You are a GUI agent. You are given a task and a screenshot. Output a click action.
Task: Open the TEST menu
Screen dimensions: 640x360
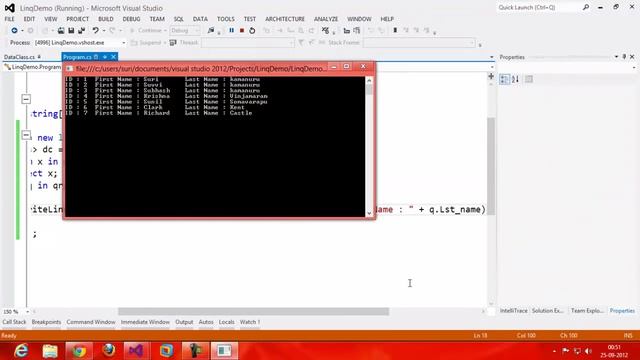[x=250, y=19]
